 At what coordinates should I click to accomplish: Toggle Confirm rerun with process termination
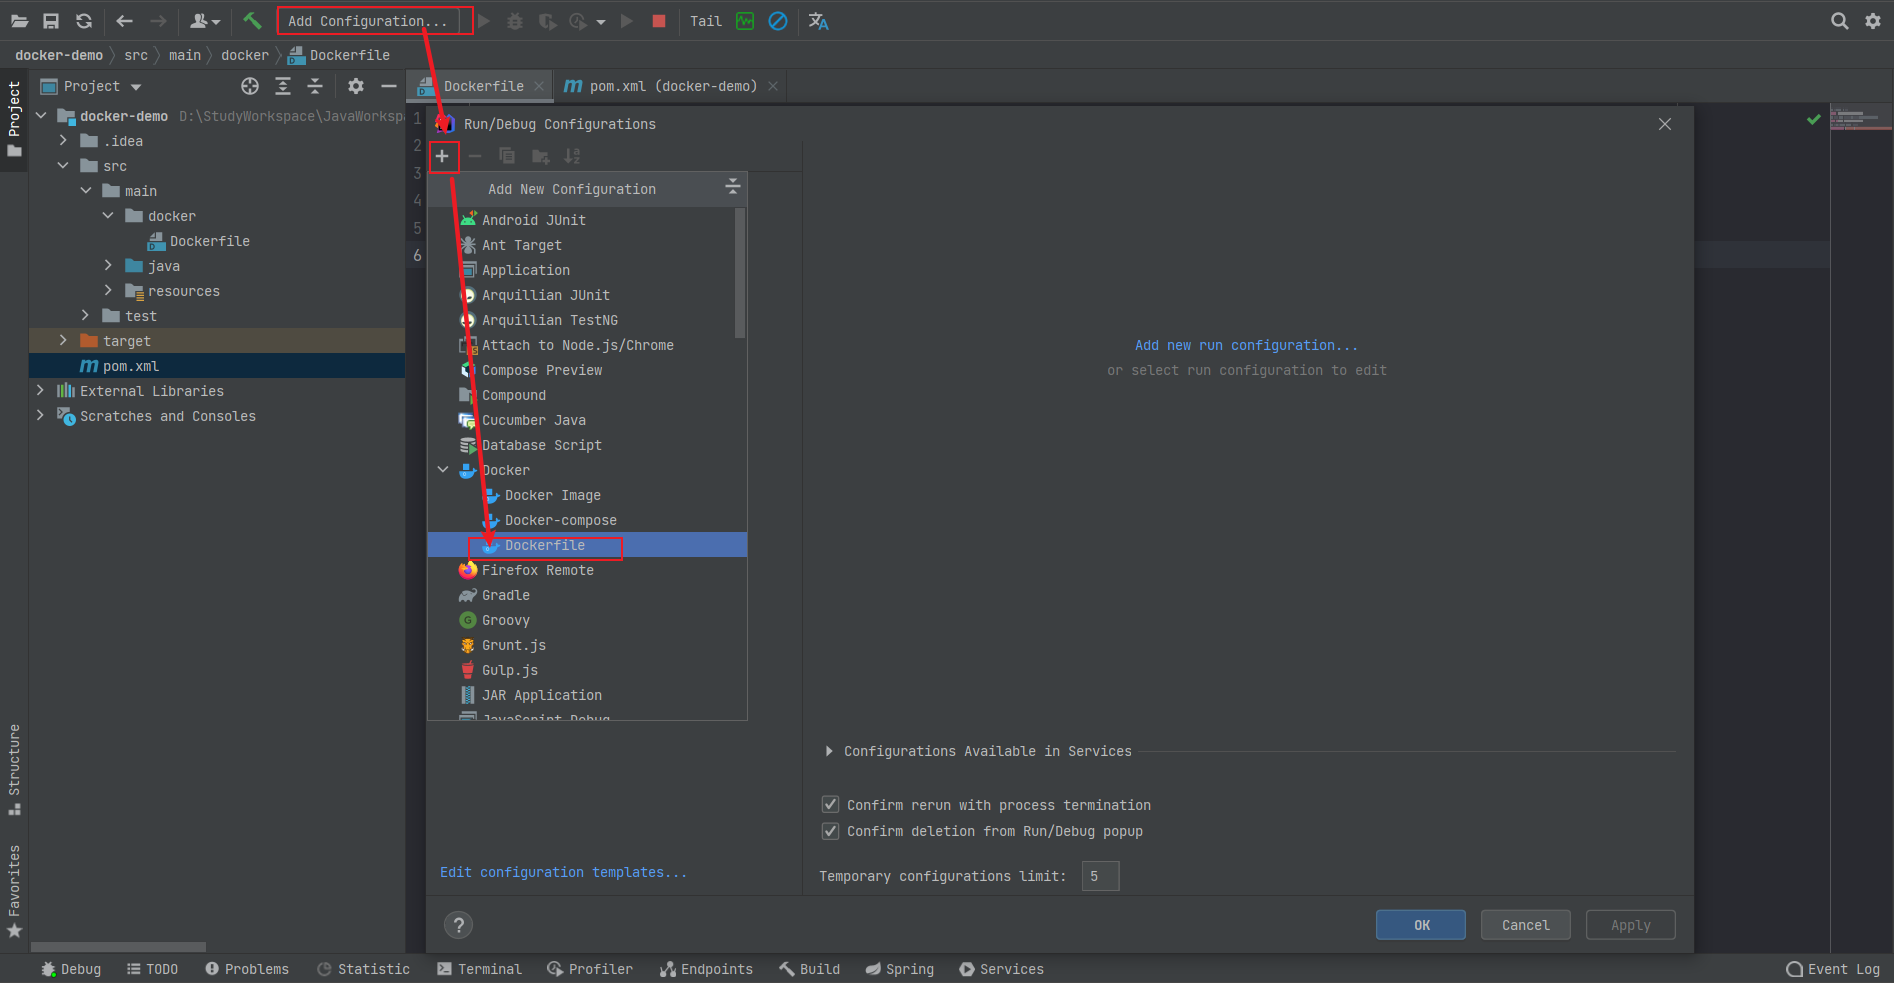830,804
